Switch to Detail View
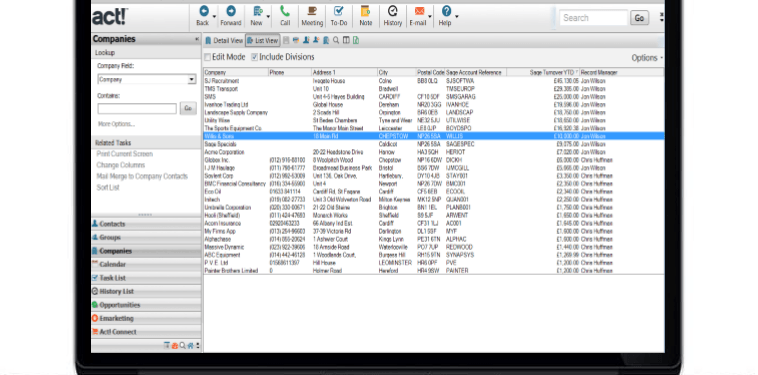 tap(224, 41)
